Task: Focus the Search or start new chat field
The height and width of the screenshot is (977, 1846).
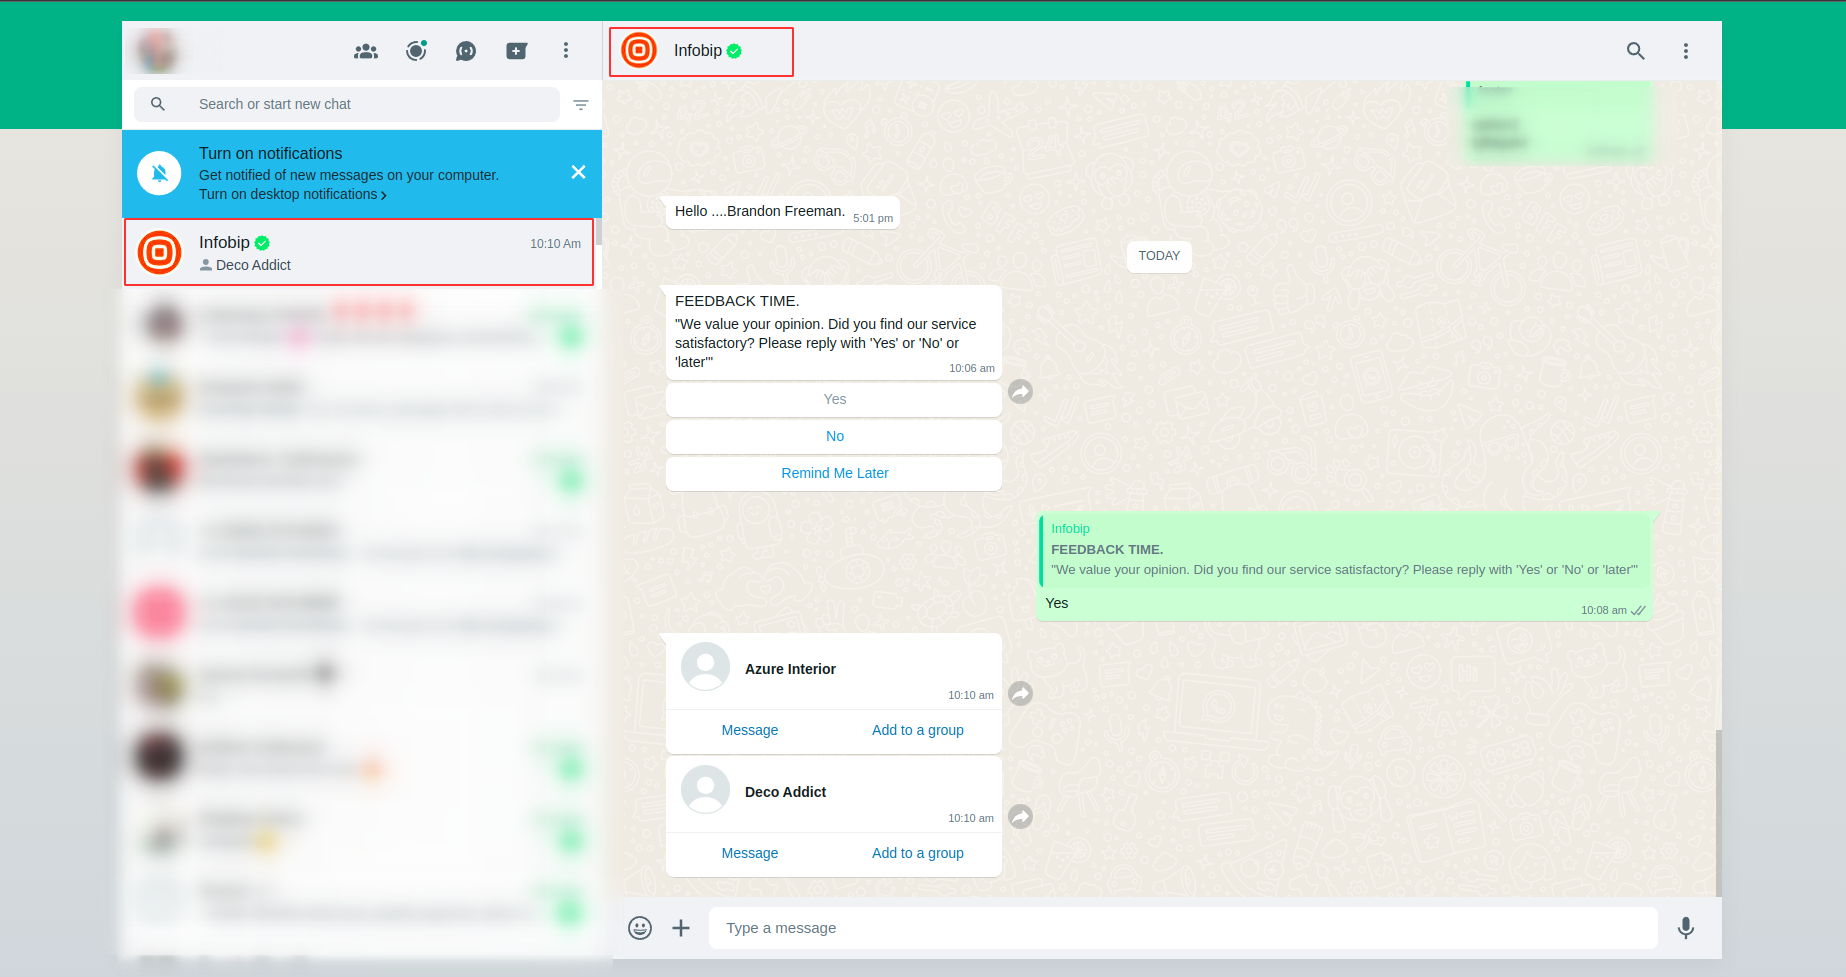Action: (x=347, y=104)
